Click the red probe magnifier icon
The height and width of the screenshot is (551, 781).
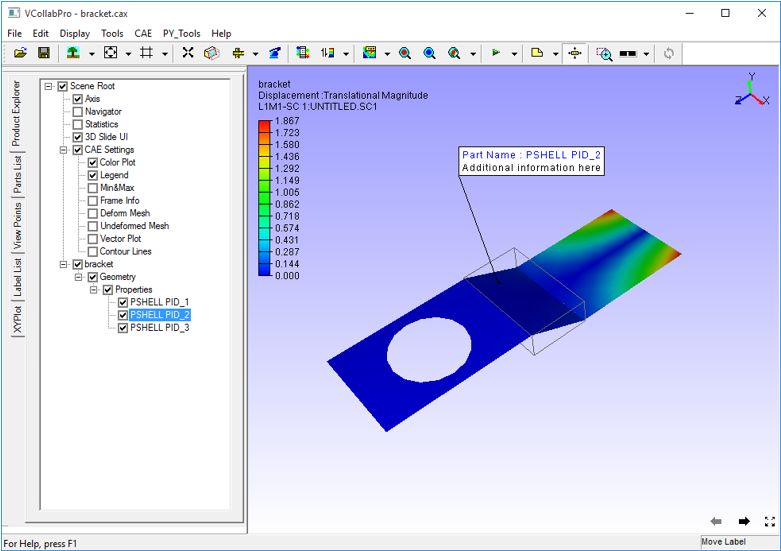[x=405, y=53]
